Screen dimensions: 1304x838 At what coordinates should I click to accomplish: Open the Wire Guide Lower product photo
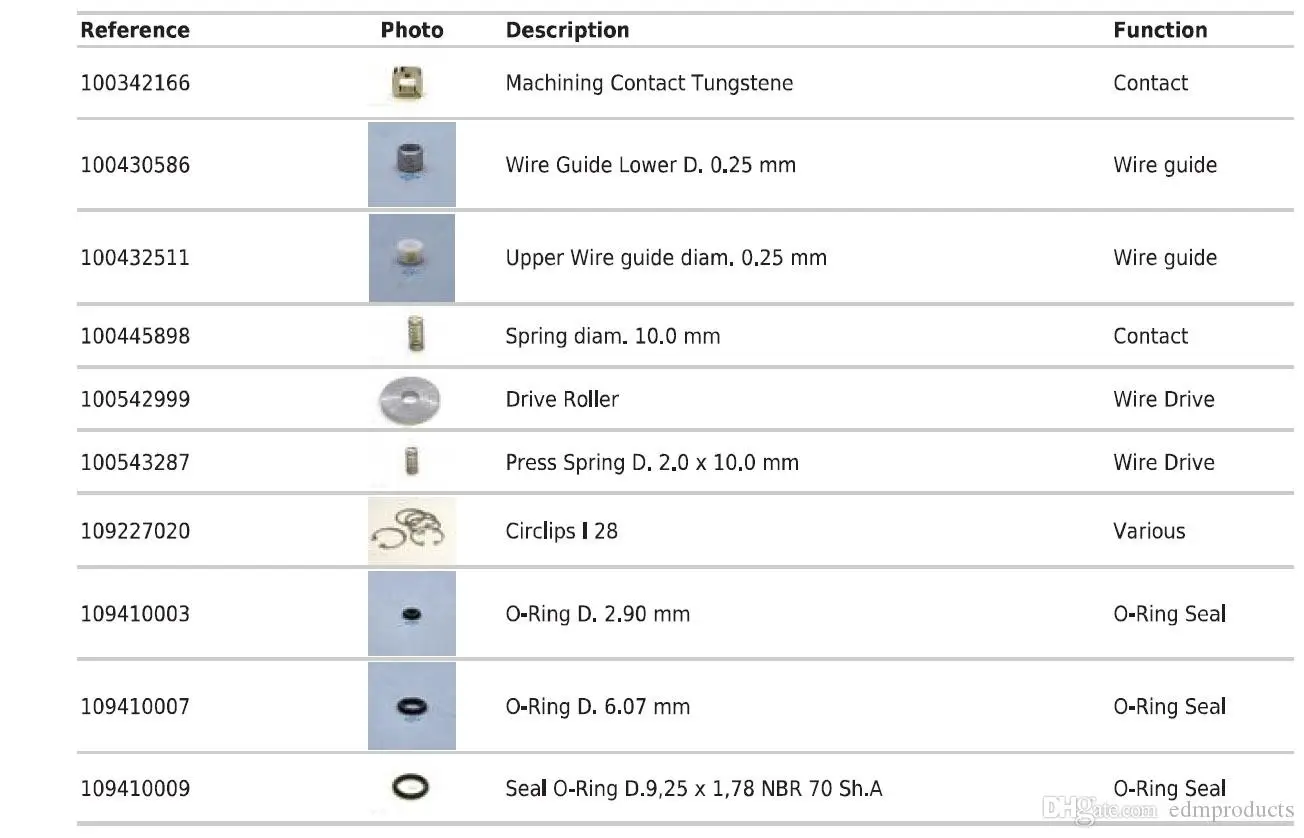click(411, 165)
